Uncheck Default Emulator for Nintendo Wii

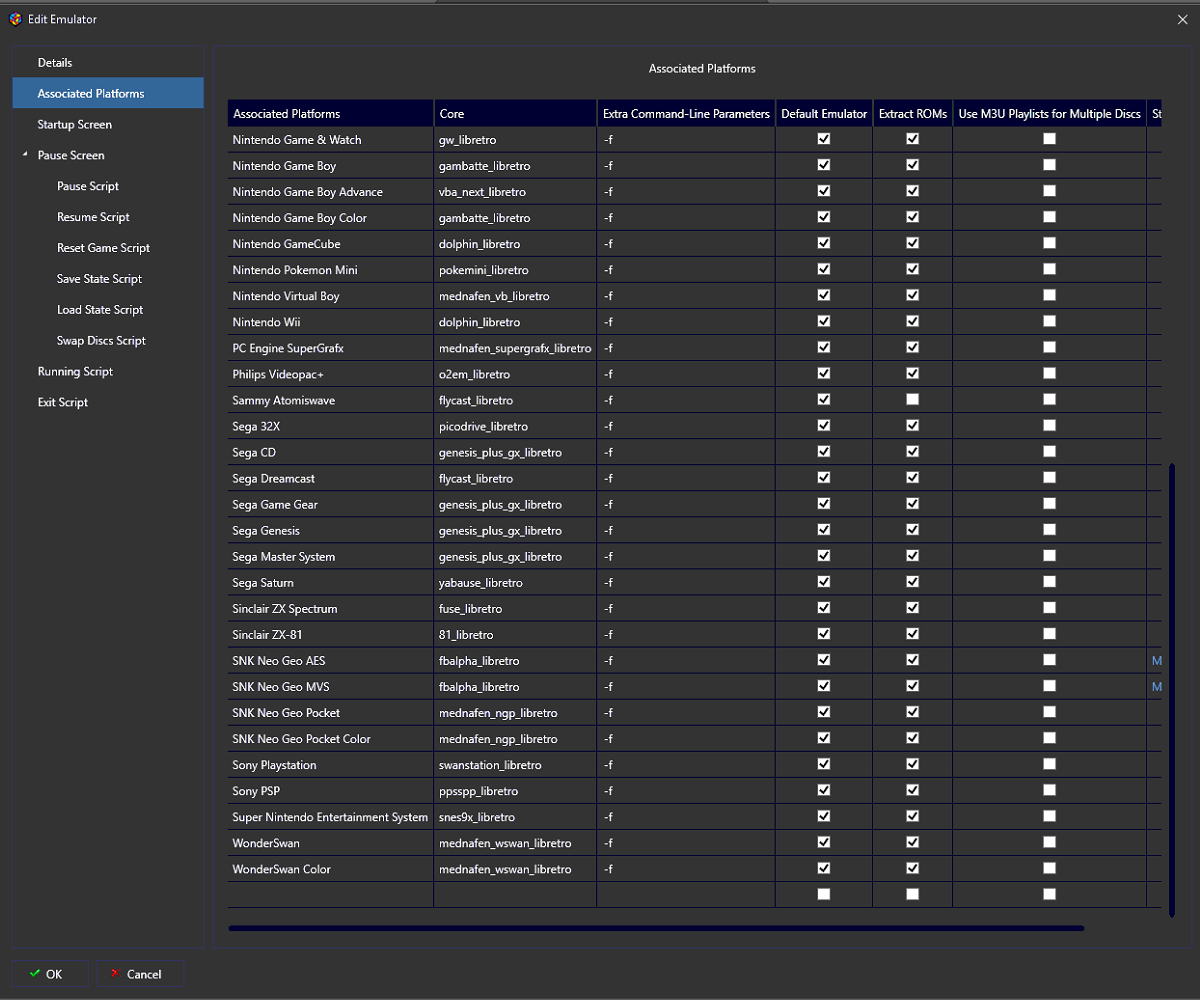pyautogui.click(x=824, y=321)
